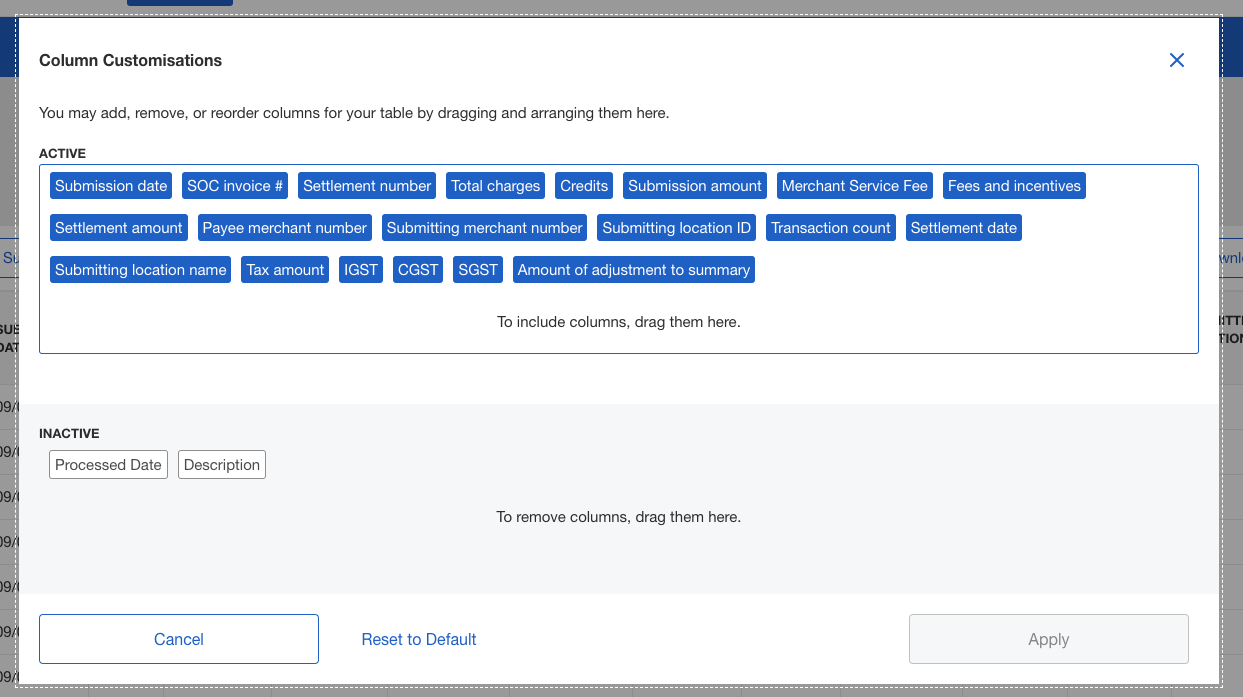The image size is (1243, 697).
Task: Select the Transaction count column
Action: point(830,227)
